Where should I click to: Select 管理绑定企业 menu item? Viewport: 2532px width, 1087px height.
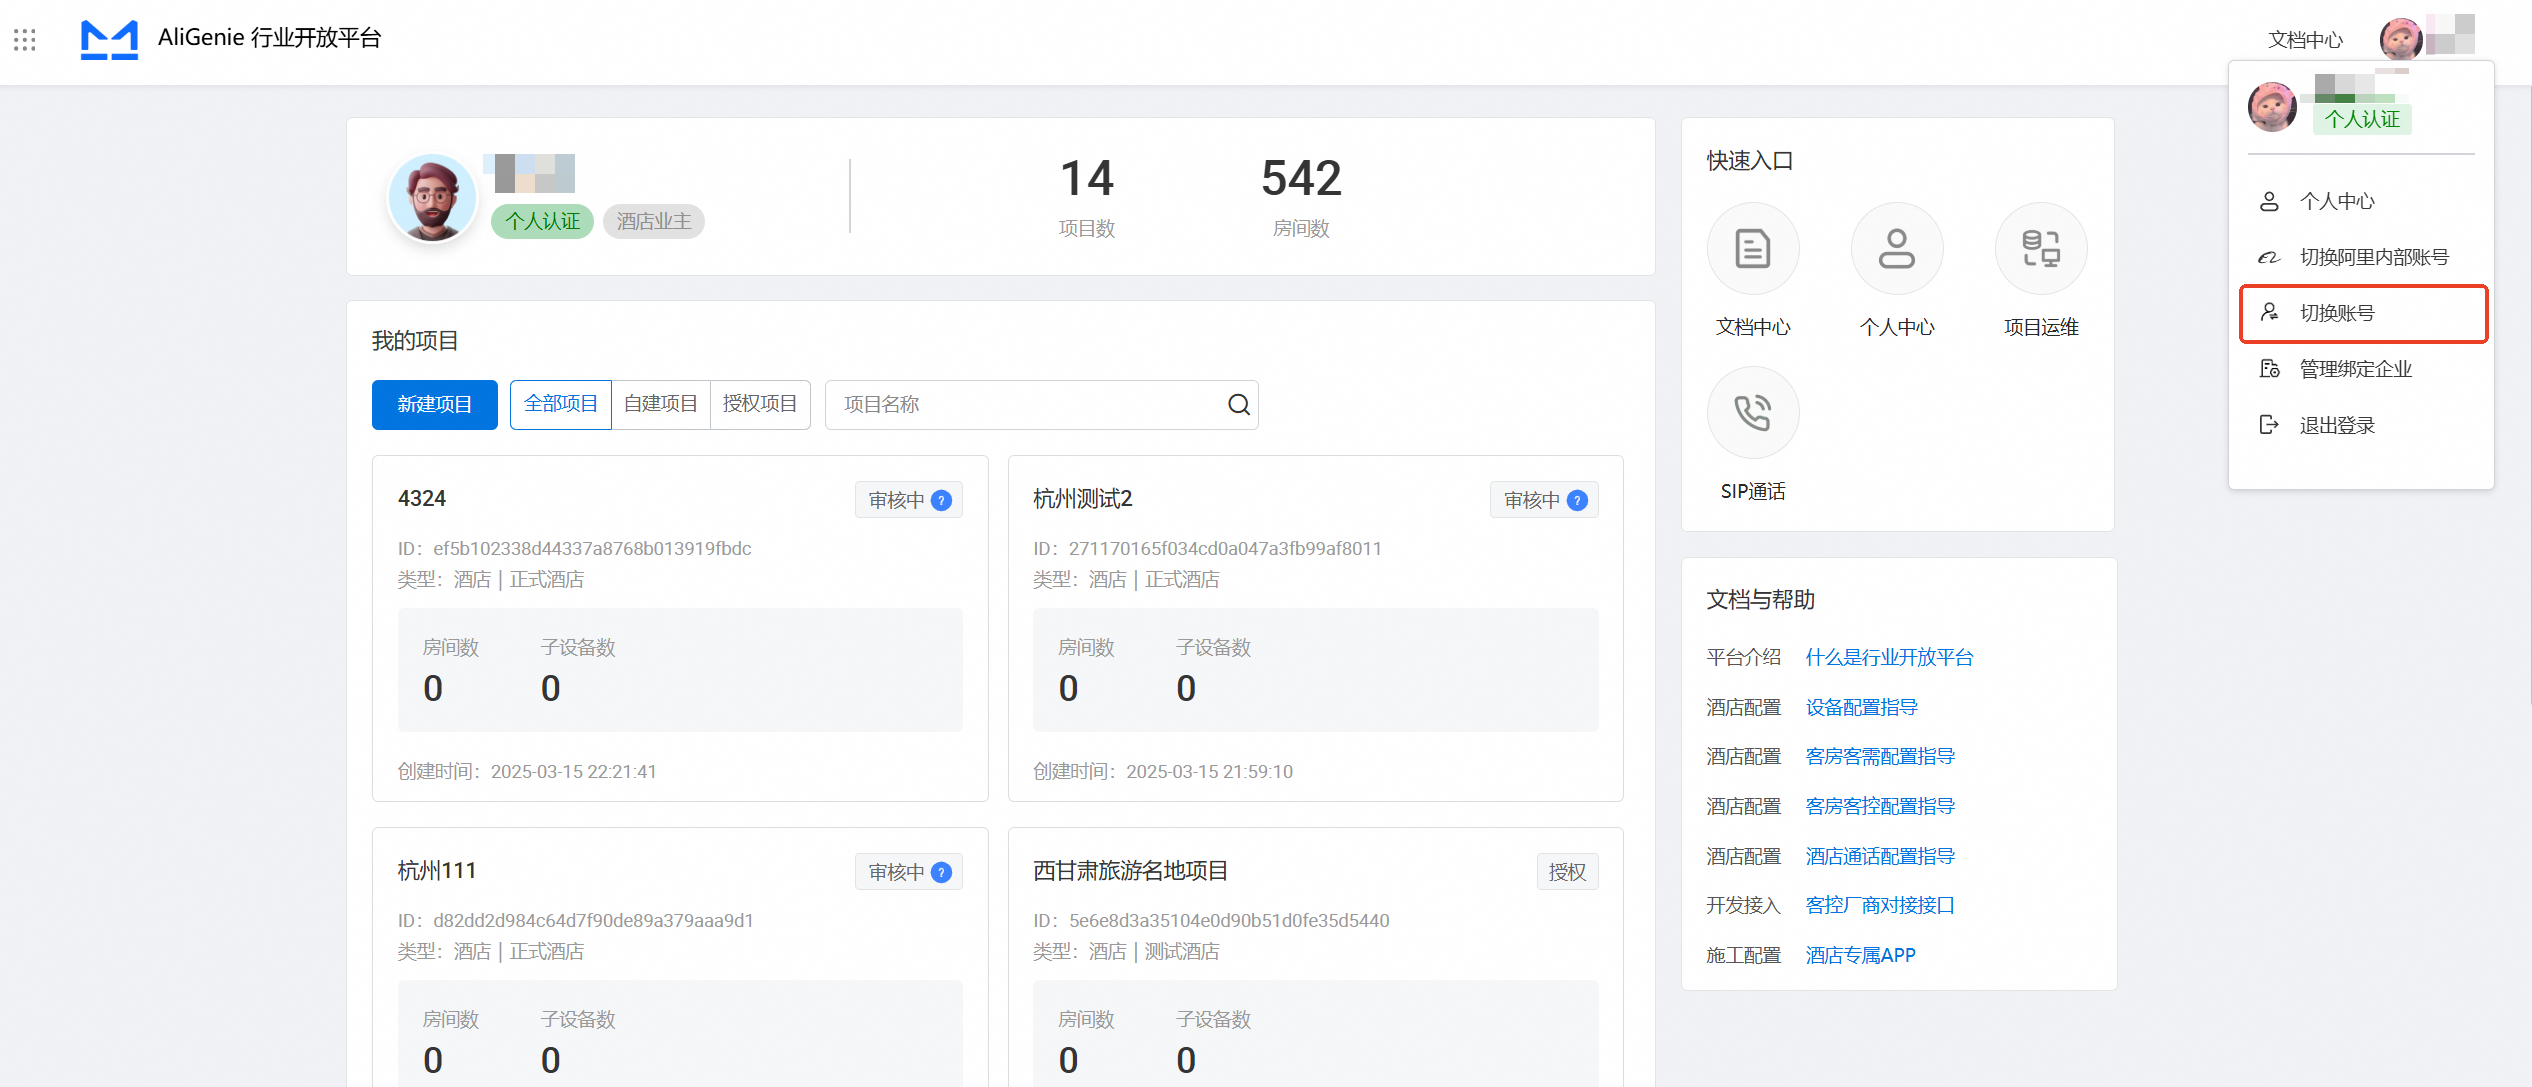[x=2362, y=369]
